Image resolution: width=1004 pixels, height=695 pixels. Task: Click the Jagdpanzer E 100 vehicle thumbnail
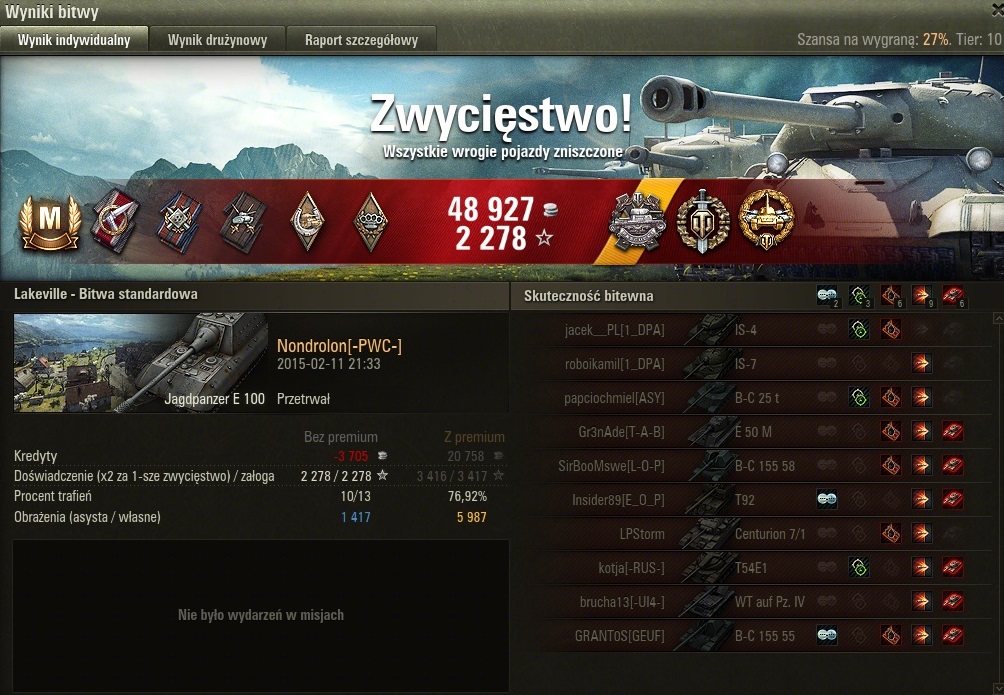coord(141,363)
